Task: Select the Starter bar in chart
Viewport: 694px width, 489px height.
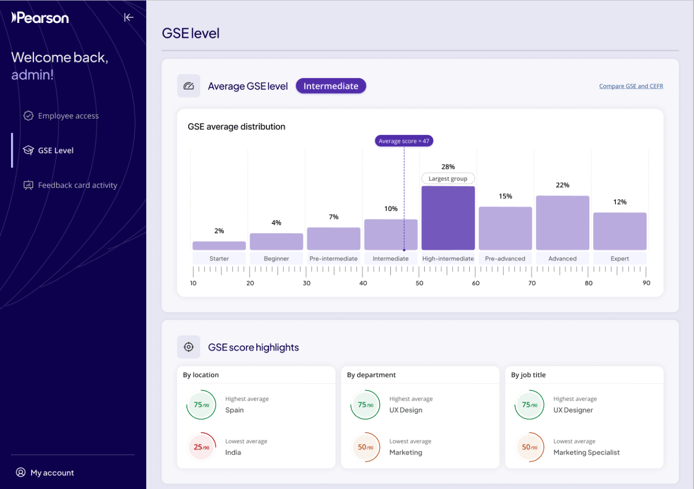Action: (x=219, y=245)
